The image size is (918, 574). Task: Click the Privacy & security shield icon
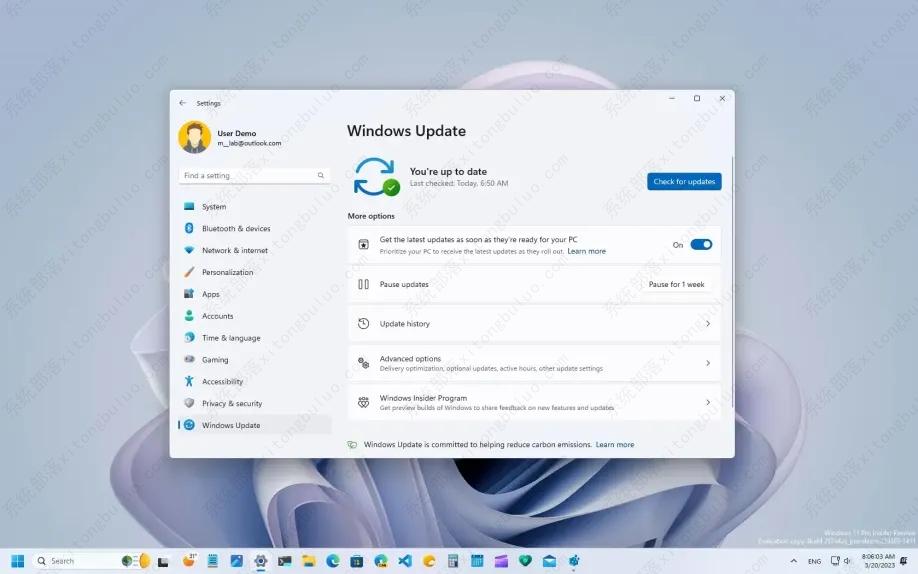click(x=189, y=403)
